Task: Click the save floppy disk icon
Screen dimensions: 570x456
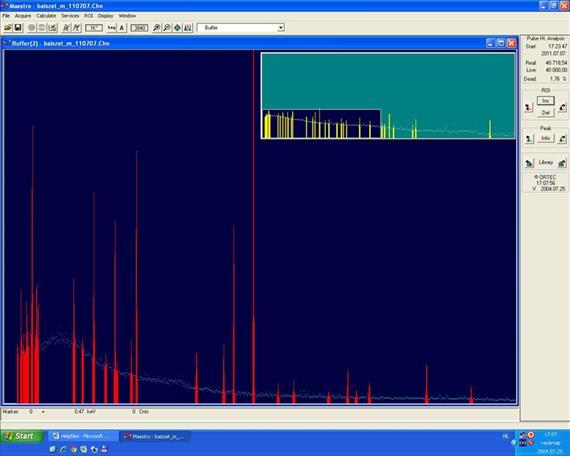Action: point(18,28)
